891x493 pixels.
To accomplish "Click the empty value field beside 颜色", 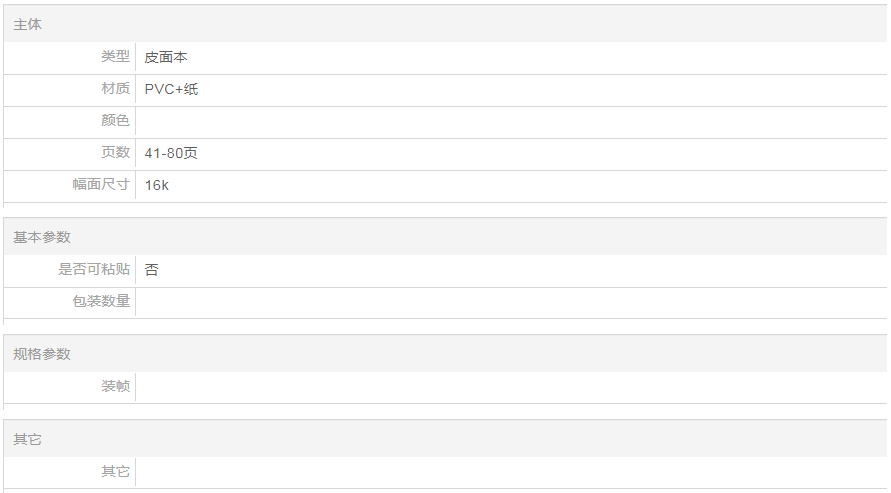I will click(510, 121).
